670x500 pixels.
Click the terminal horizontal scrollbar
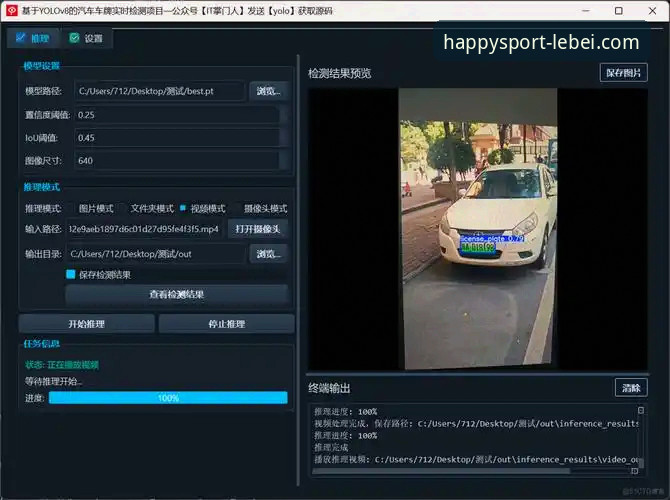[441, 471]
